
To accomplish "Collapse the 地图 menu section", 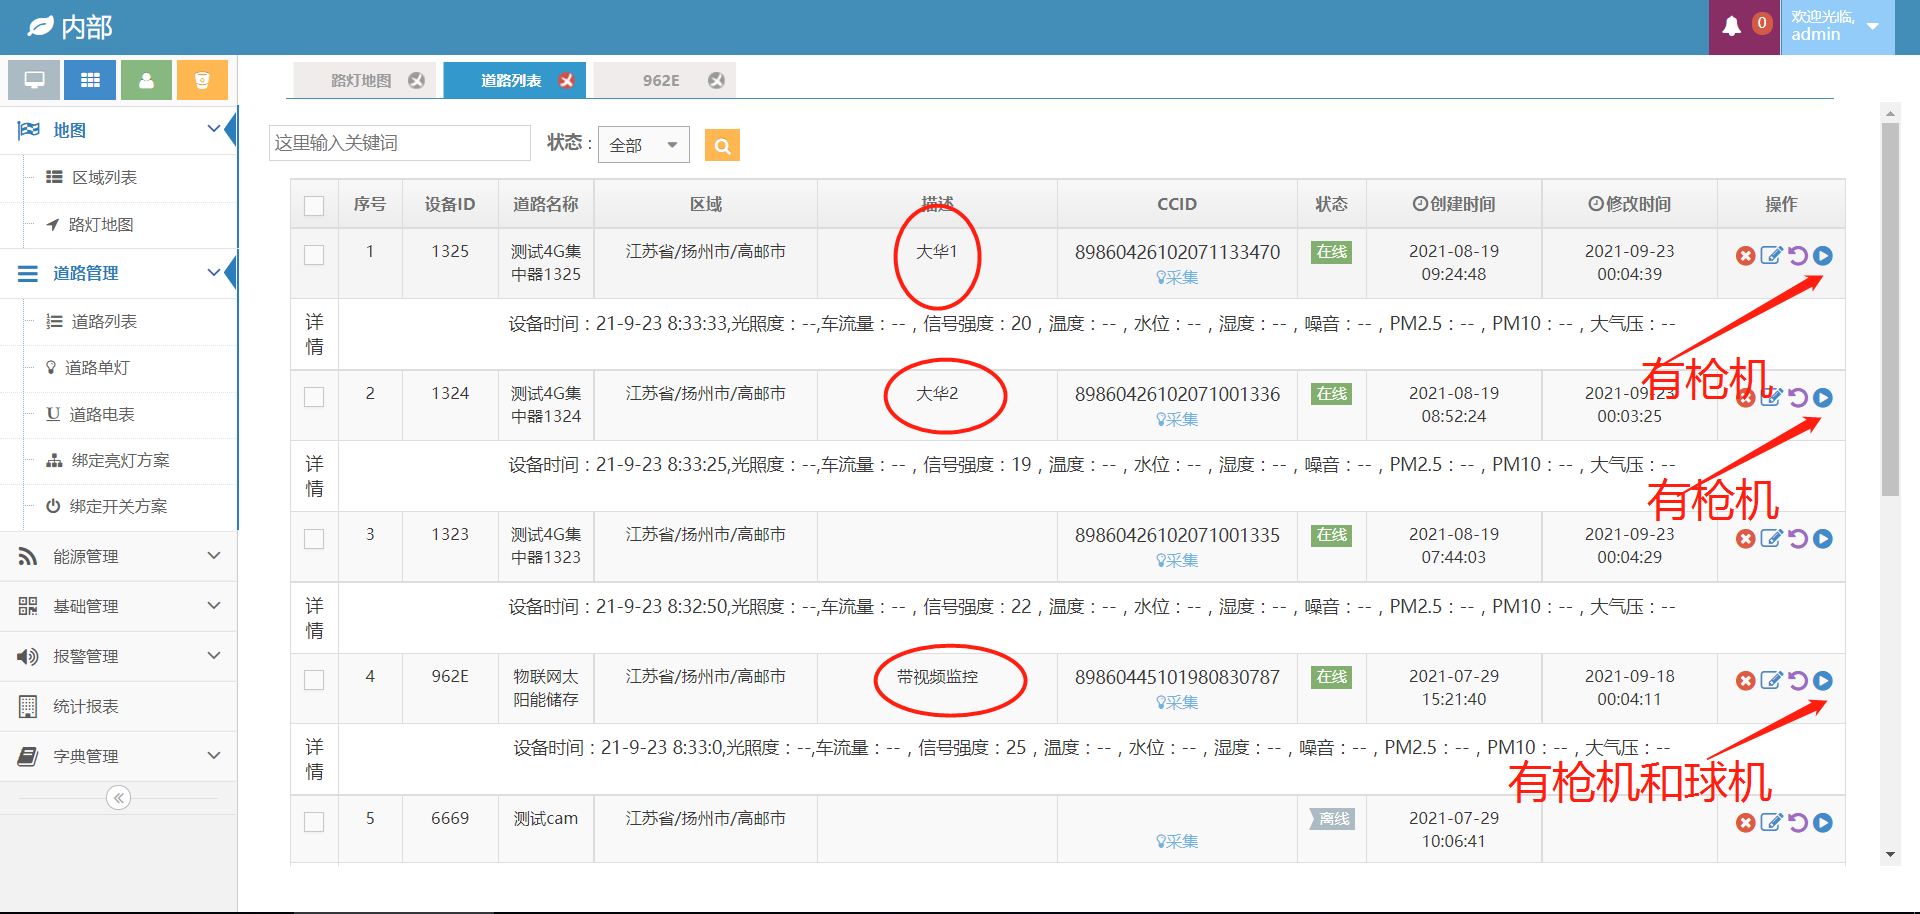I will pos(118,130).
